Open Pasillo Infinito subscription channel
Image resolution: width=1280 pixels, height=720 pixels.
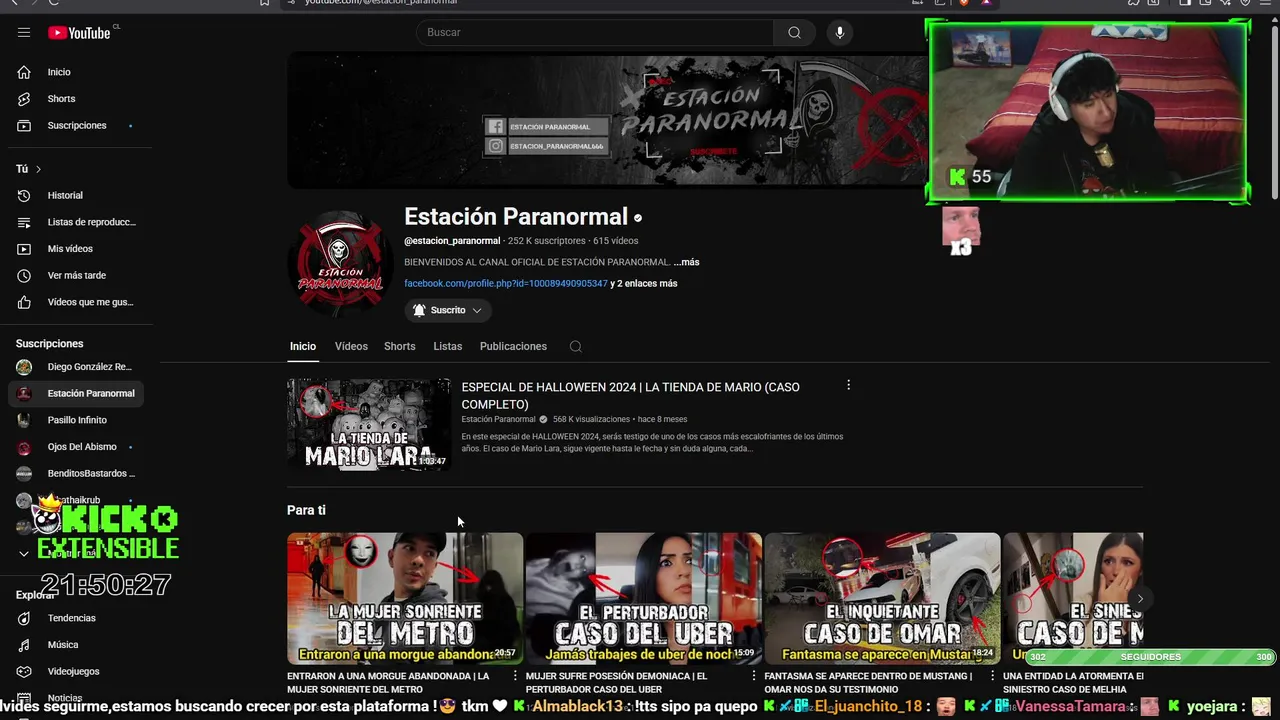(76, 420)
